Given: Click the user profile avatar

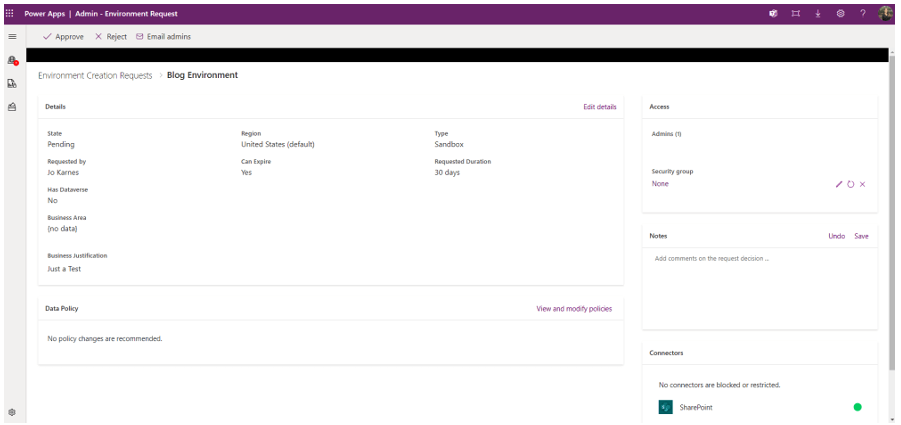Looking at the screenshot, I should click(x=885, y=13).
